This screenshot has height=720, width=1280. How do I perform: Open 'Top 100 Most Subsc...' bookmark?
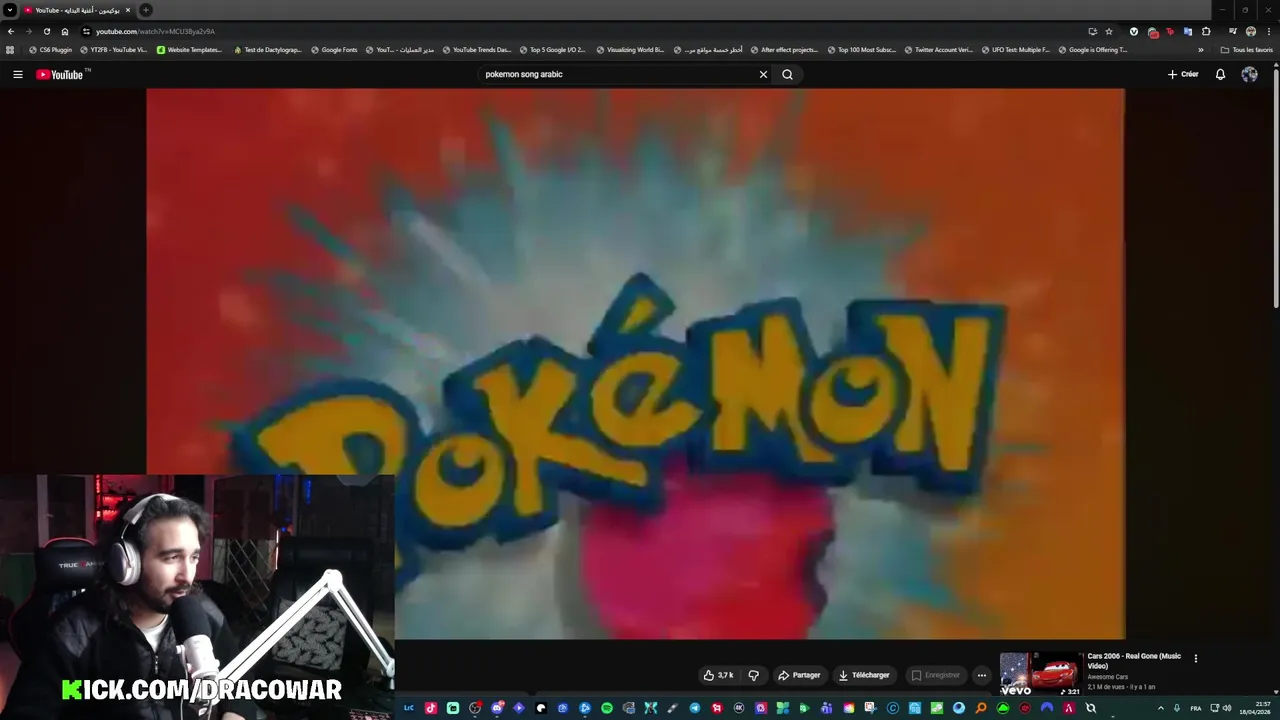pos(861,49)
